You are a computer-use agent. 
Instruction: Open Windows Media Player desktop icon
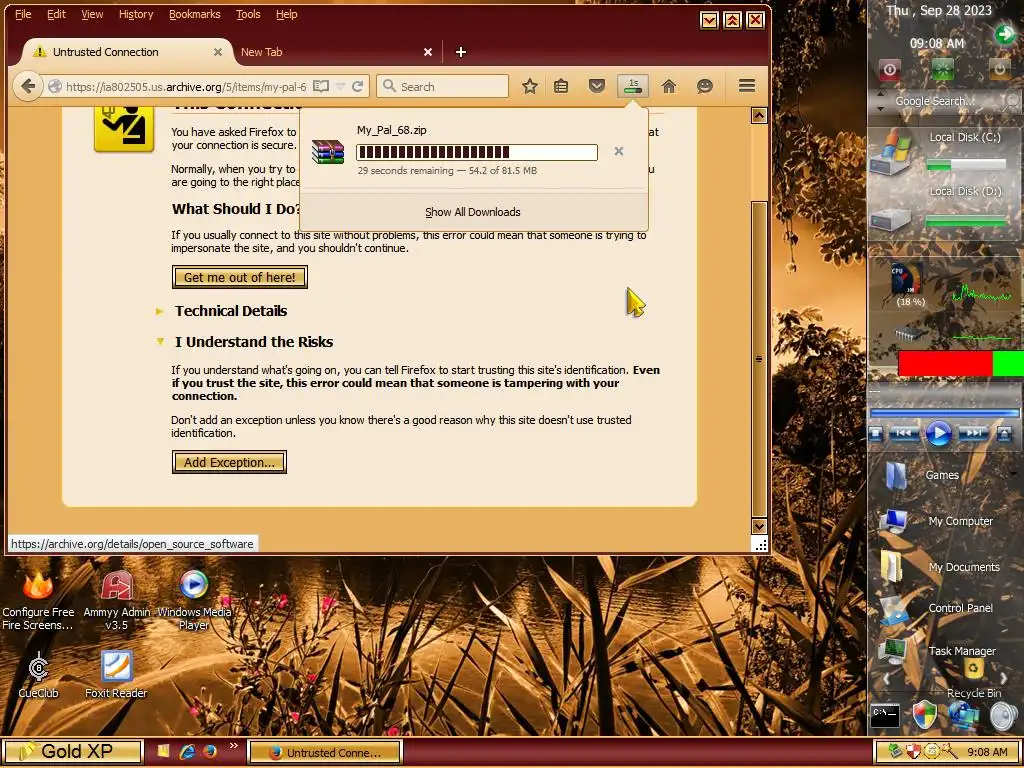[x=194, y=601]
